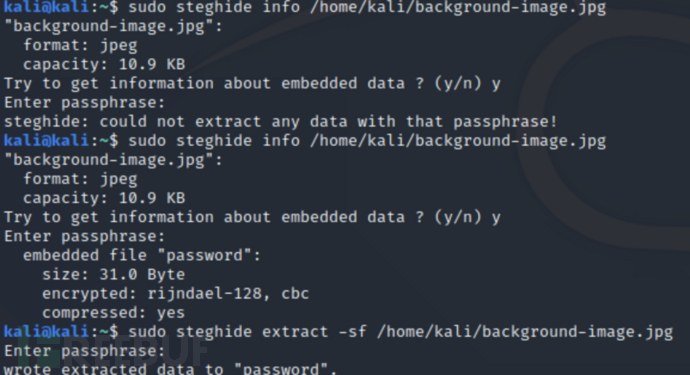Click the "size: 31.0 Byte" line
This screenshot has width=690, height=375.
point(114,275)
